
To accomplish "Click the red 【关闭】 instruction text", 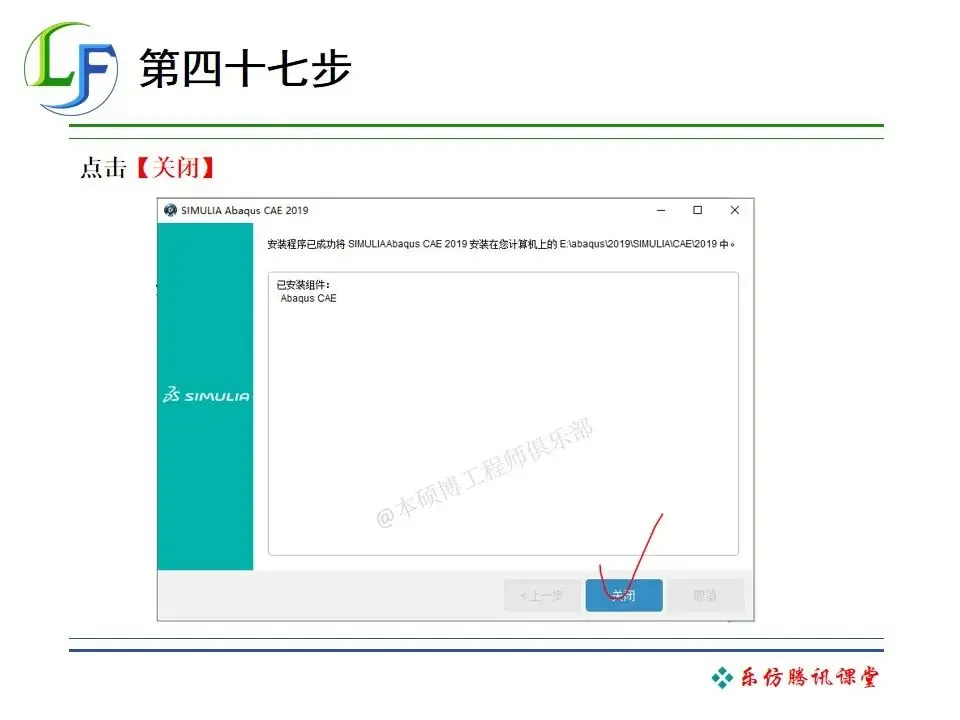I will pos(175,167).
